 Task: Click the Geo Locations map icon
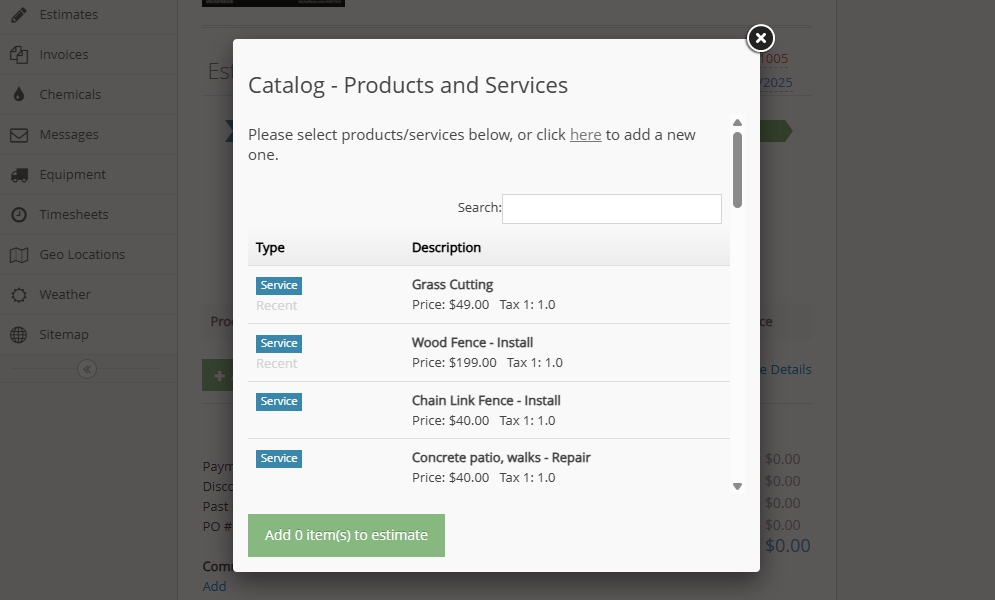pyautogui.click(x=19, y=255)
